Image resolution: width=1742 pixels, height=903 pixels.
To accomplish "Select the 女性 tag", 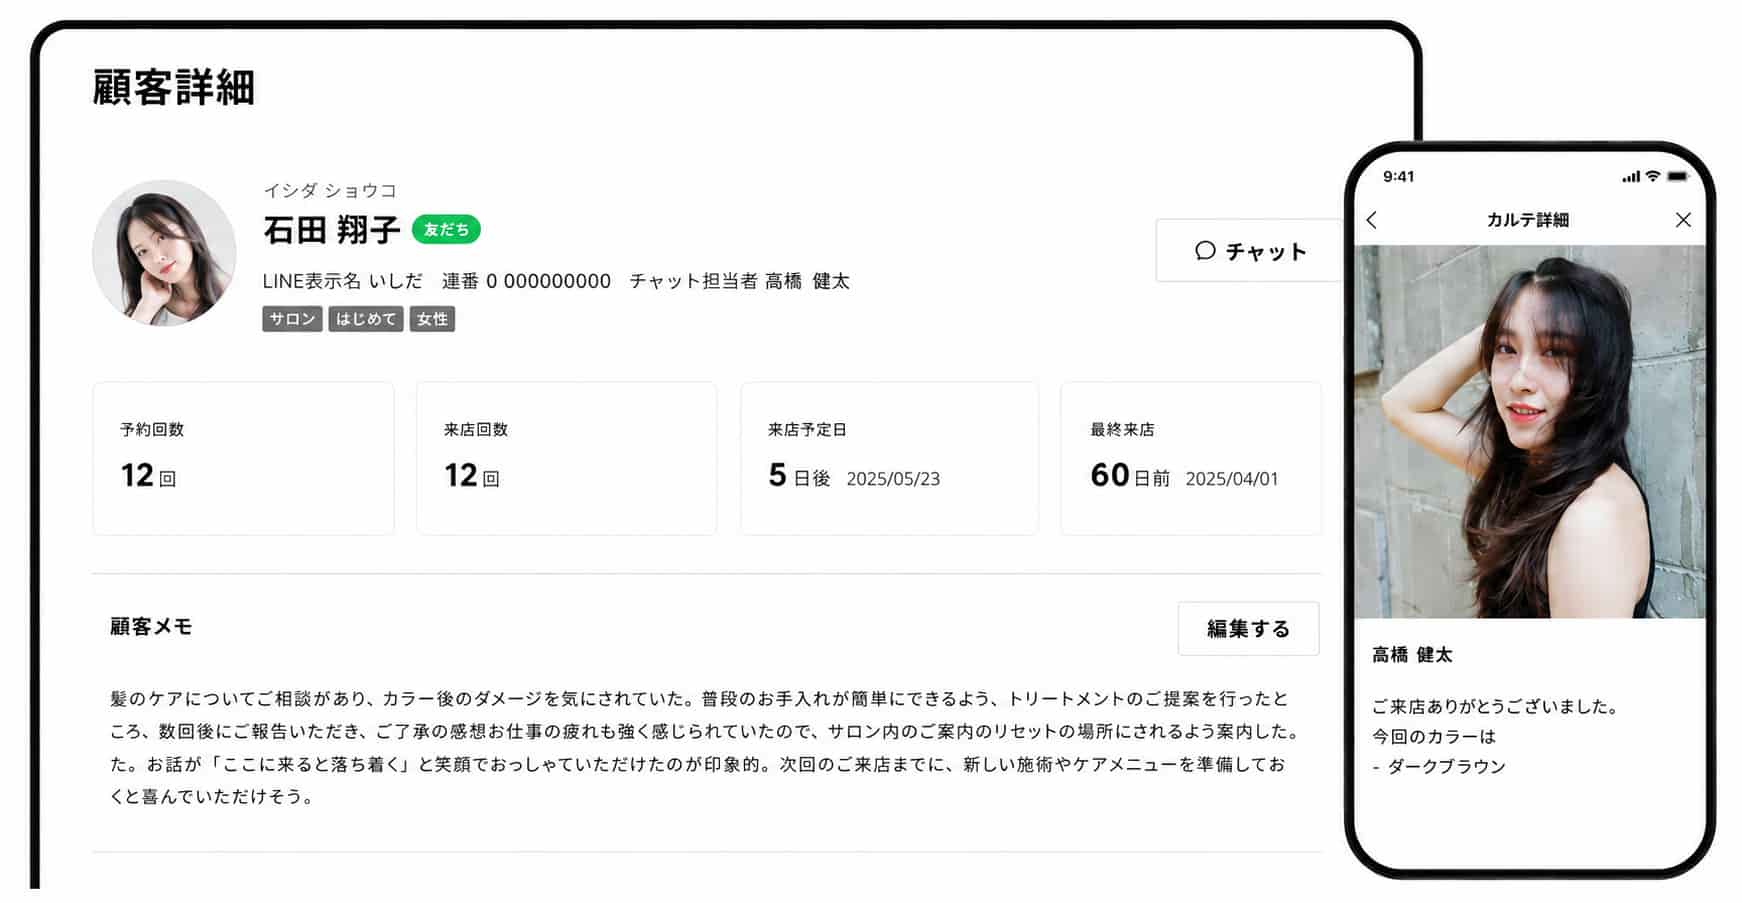I will pyautogui.click(x=432, y=319).
